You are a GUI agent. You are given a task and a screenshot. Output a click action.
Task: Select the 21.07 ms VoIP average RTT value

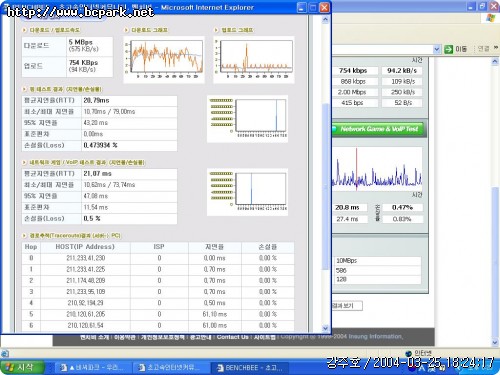coord(97,174)
